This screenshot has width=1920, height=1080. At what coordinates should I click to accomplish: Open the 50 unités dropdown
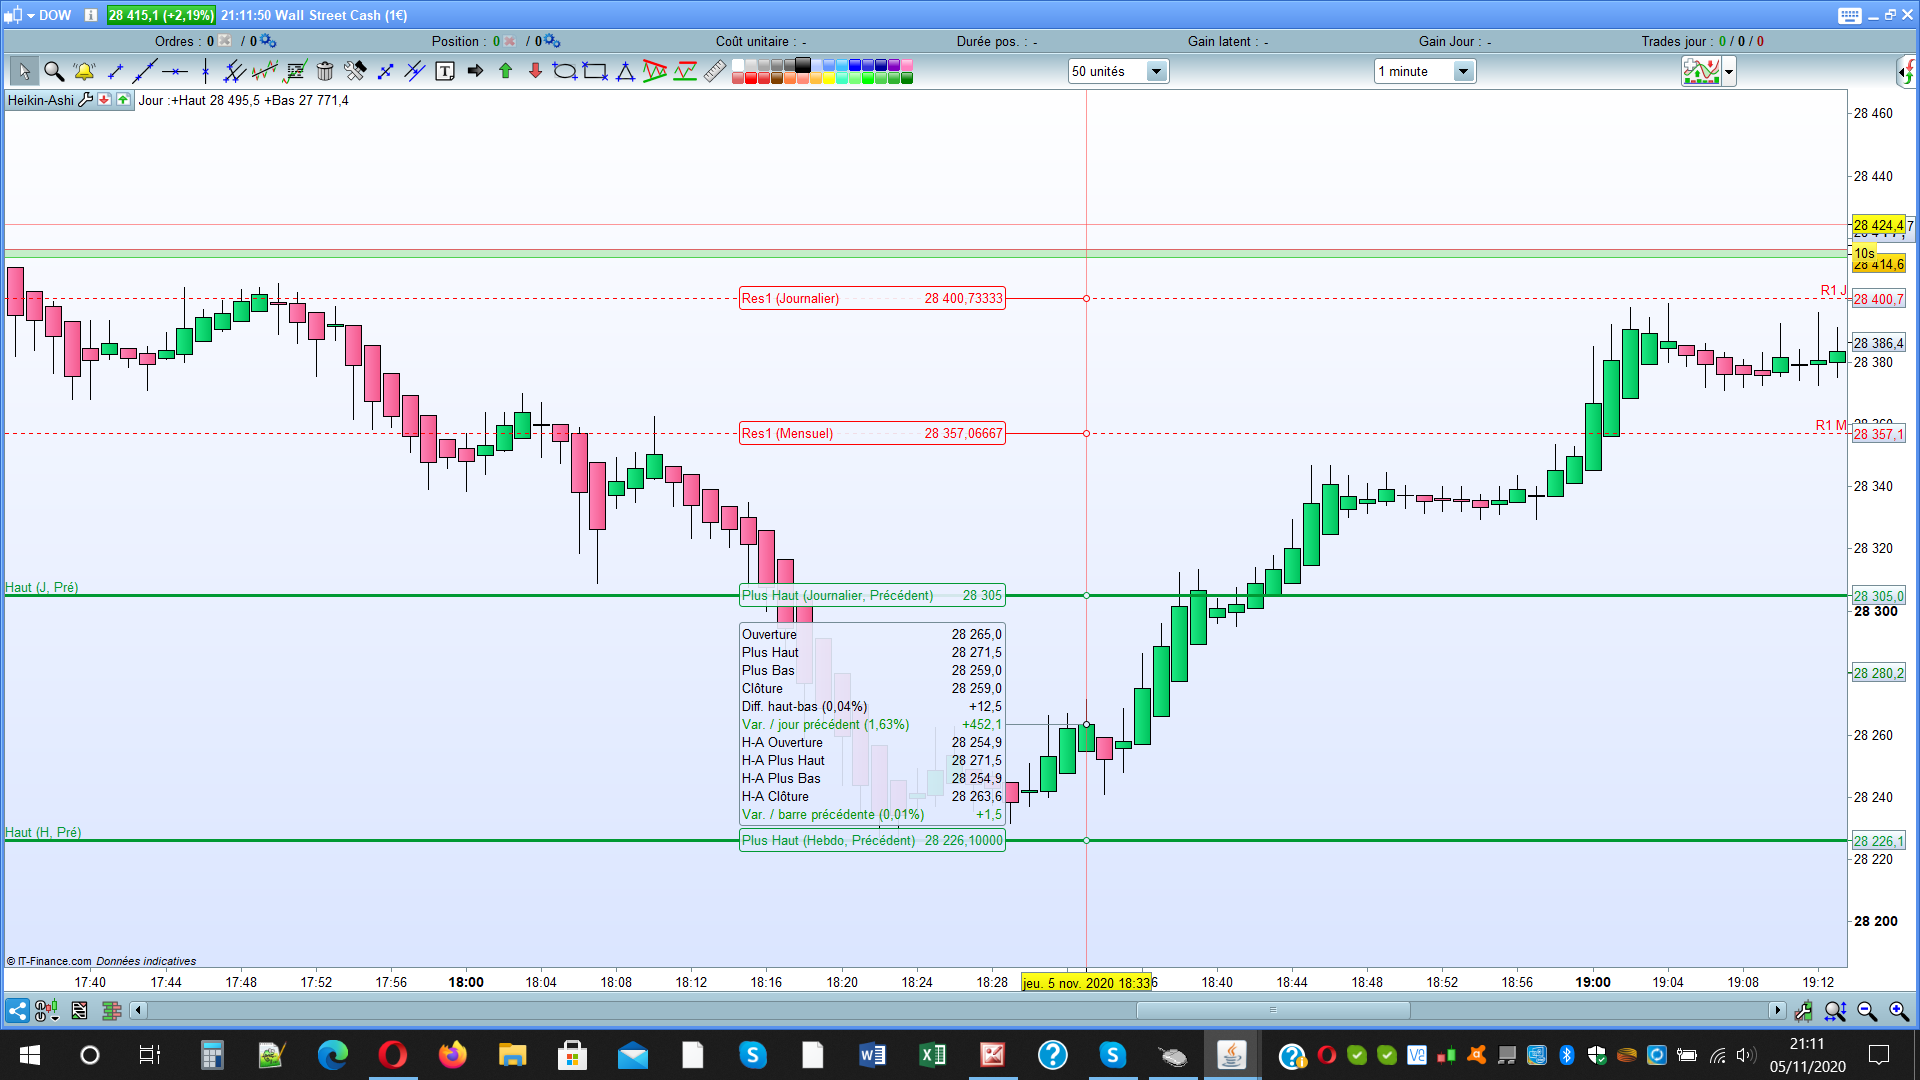(x=1156, y=71)
